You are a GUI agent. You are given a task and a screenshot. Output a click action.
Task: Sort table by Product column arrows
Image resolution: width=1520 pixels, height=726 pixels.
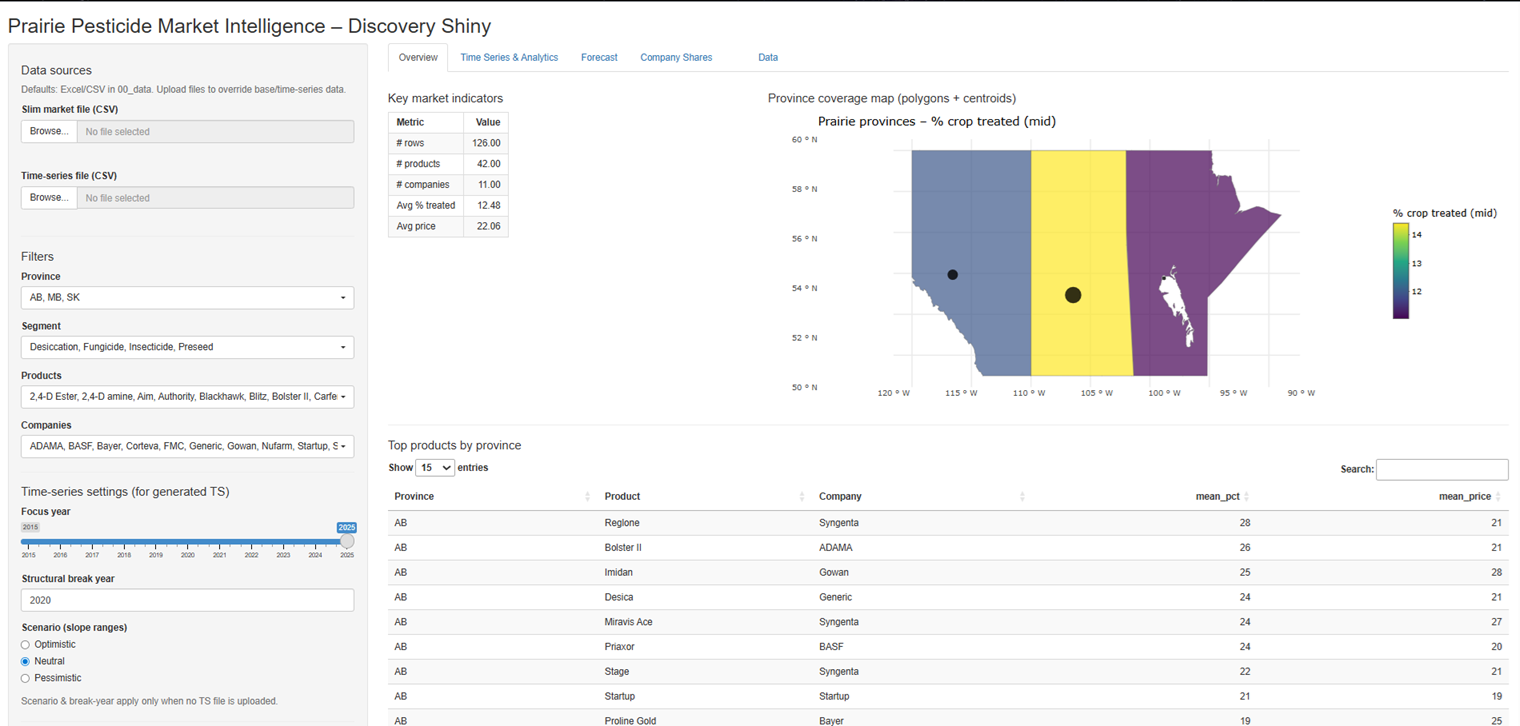click(802, 497)
